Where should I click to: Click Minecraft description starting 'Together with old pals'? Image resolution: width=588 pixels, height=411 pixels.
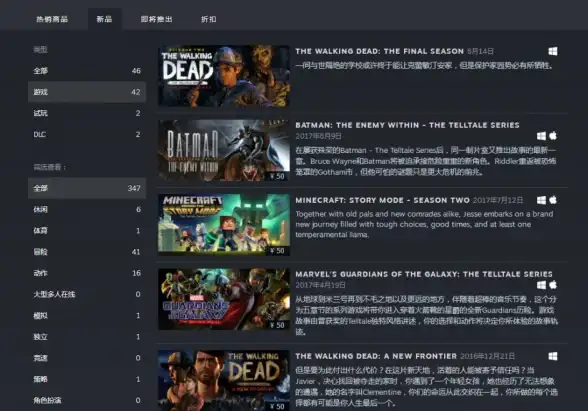424,224
